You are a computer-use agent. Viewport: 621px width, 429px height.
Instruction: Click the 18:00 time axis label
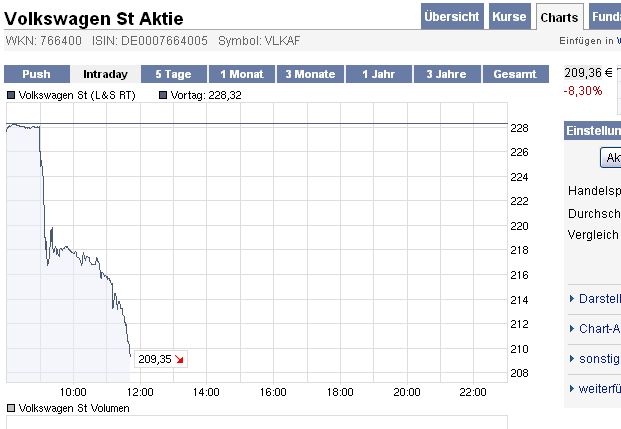pos(340,392)
